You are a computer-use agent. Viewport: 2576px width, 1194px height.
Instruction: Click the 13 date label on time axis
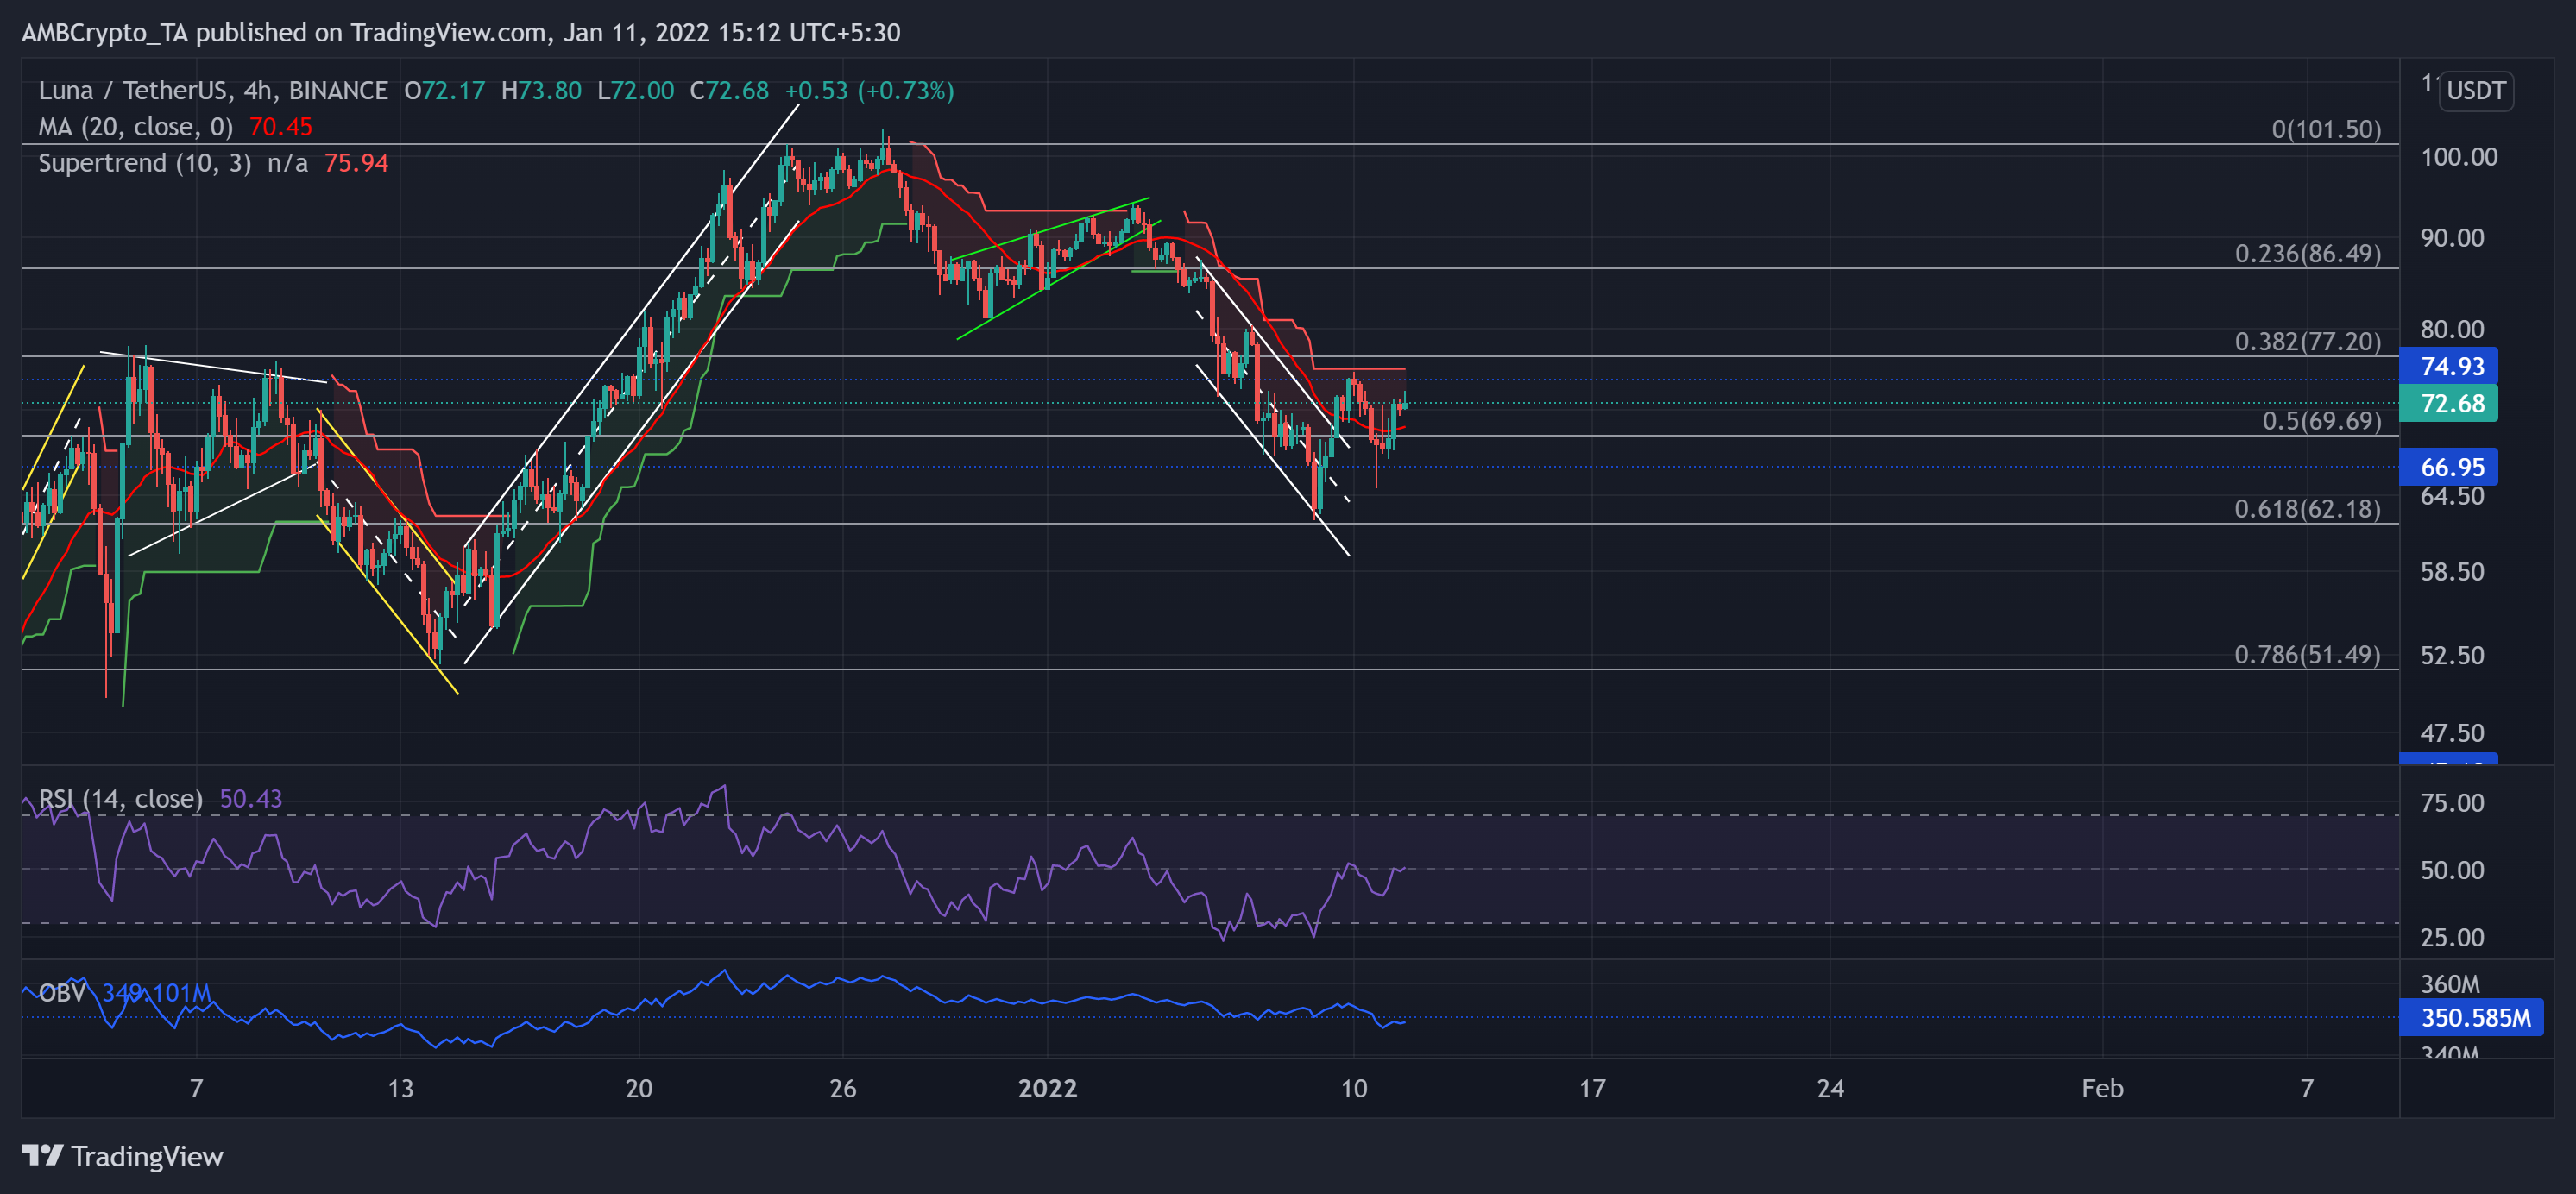coord(400,1088)
